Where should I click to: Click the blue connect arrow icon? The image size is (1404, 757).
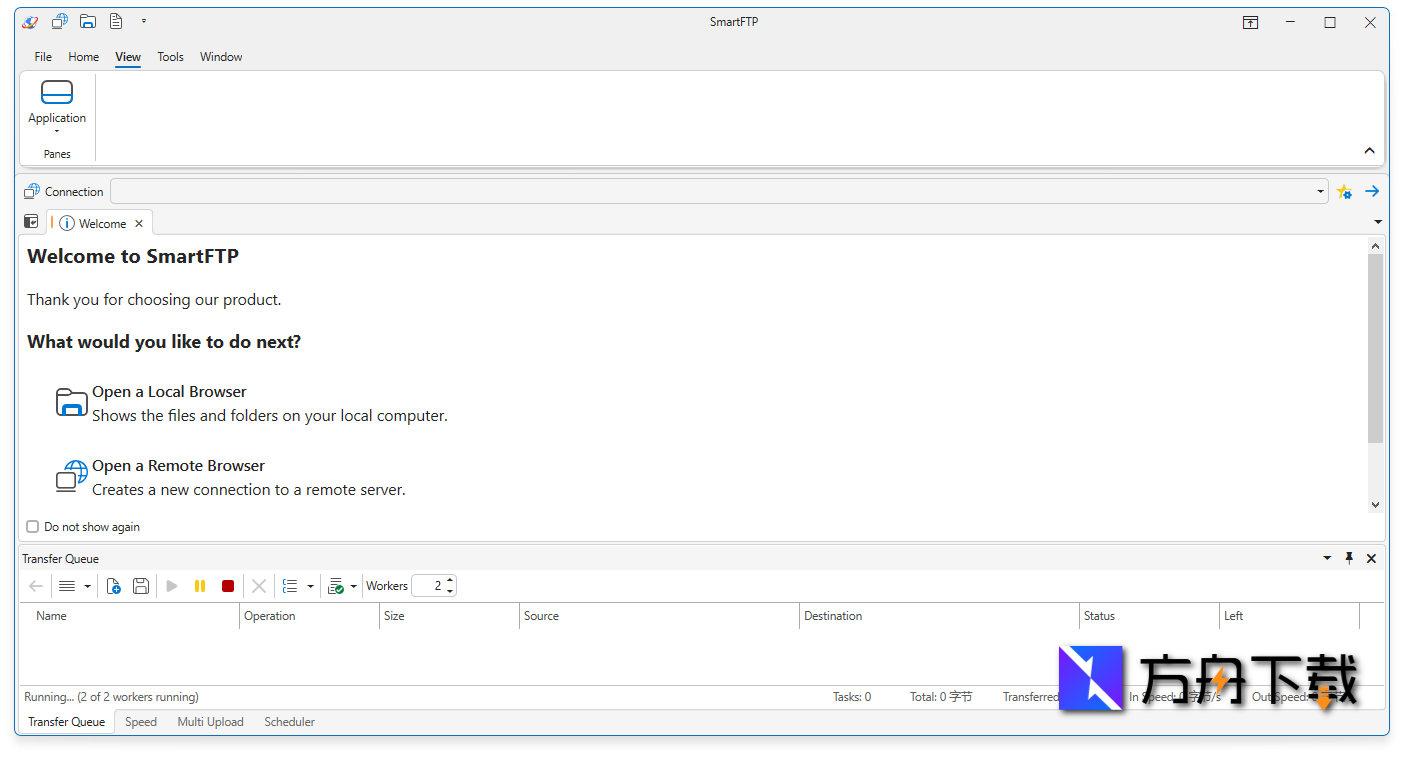tap(1372, 191)
